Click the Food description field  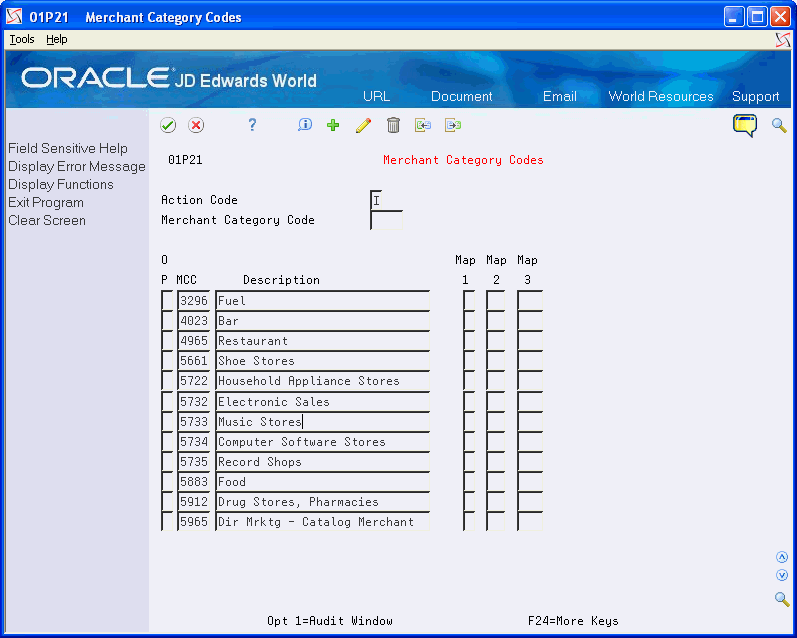(323, 482)
